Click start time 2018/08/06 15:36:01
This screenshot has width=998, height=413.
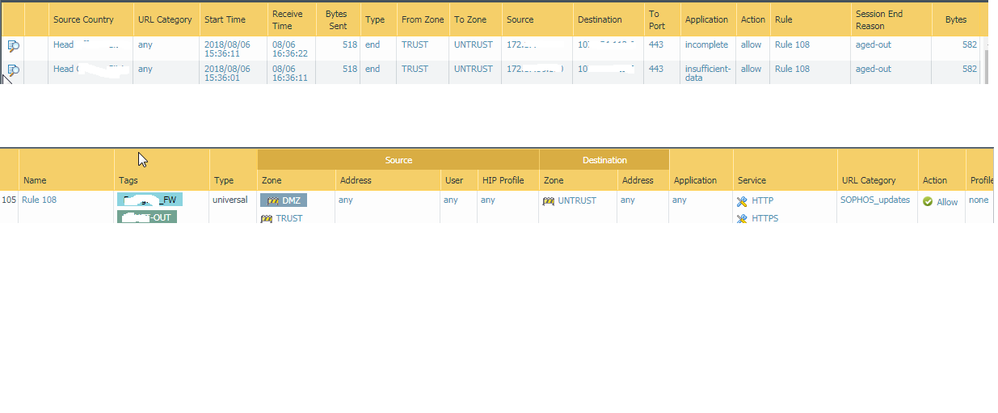pyautogui.click(x=227, y=73)
